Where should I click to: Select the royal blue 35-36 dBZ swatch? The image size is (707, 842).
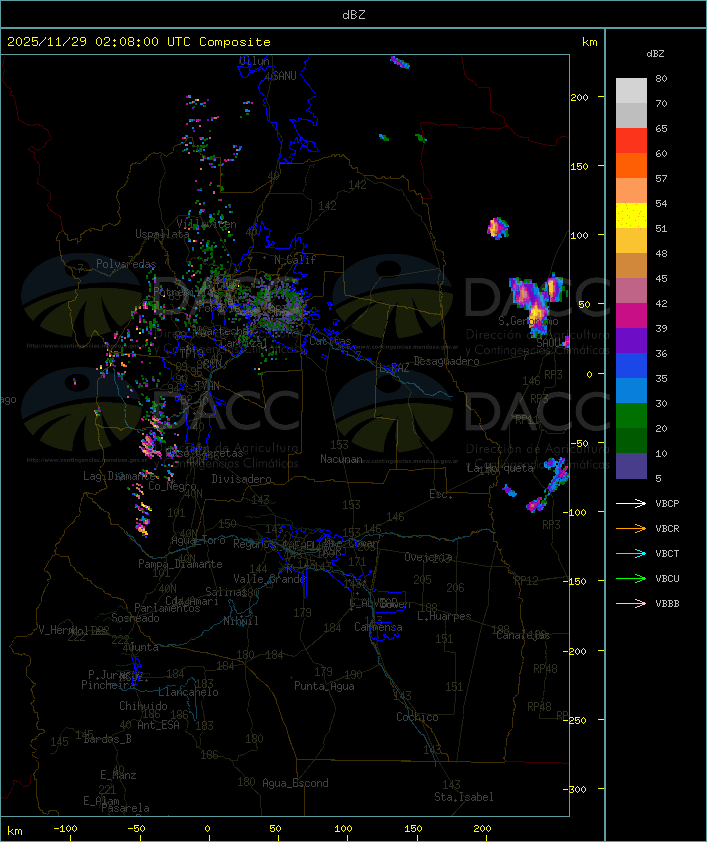[631, 366]
